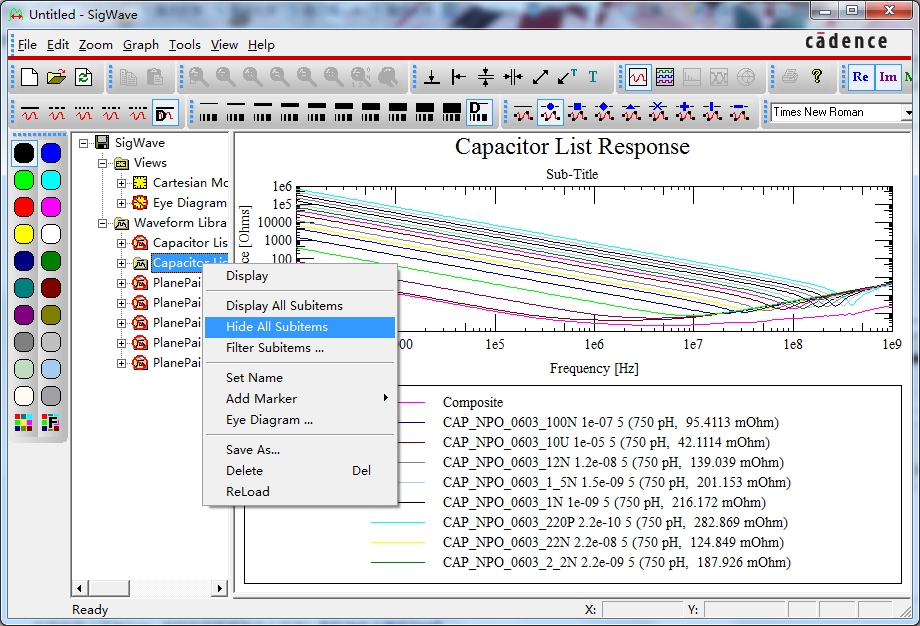
Task: Open the Times New Roman font dropdown
Action: pos(908,112)
